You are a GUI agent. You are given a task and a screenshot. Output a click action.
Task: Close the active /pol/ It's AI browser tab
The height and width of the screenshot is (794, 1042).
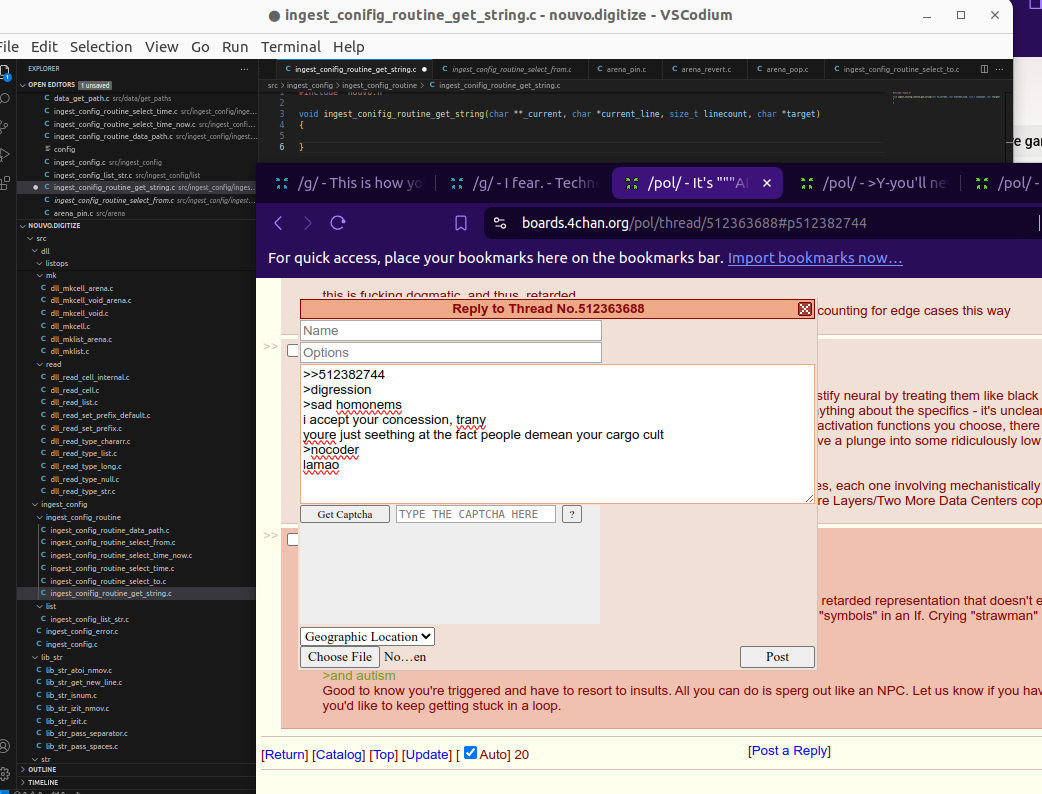[x=767, y=183]
